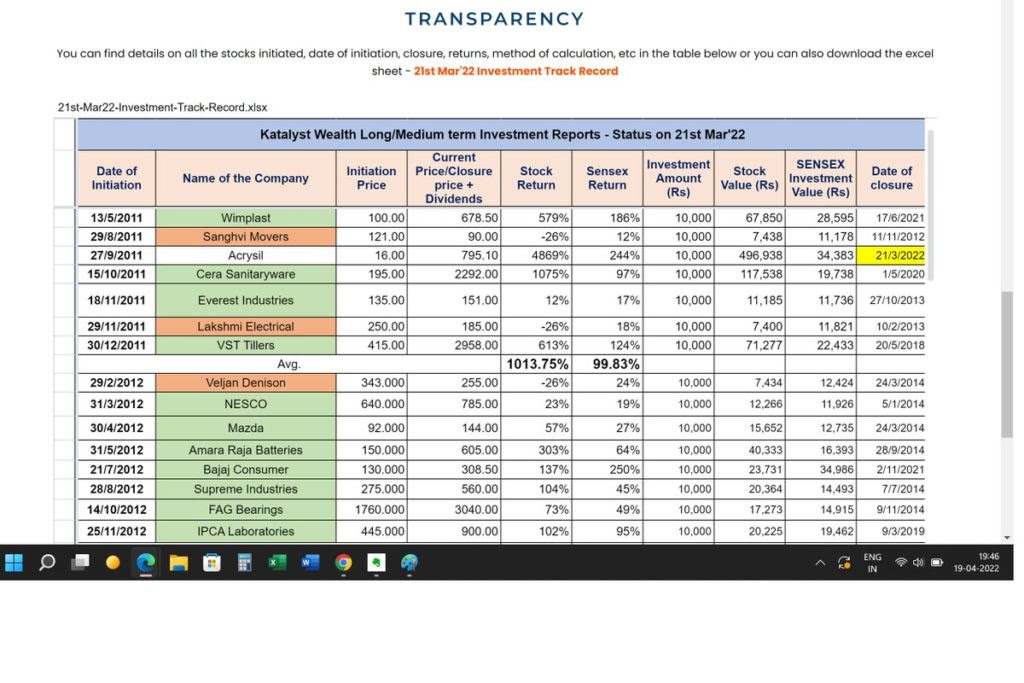Select the Cera Sanitaryware cell

click(246, 274)
